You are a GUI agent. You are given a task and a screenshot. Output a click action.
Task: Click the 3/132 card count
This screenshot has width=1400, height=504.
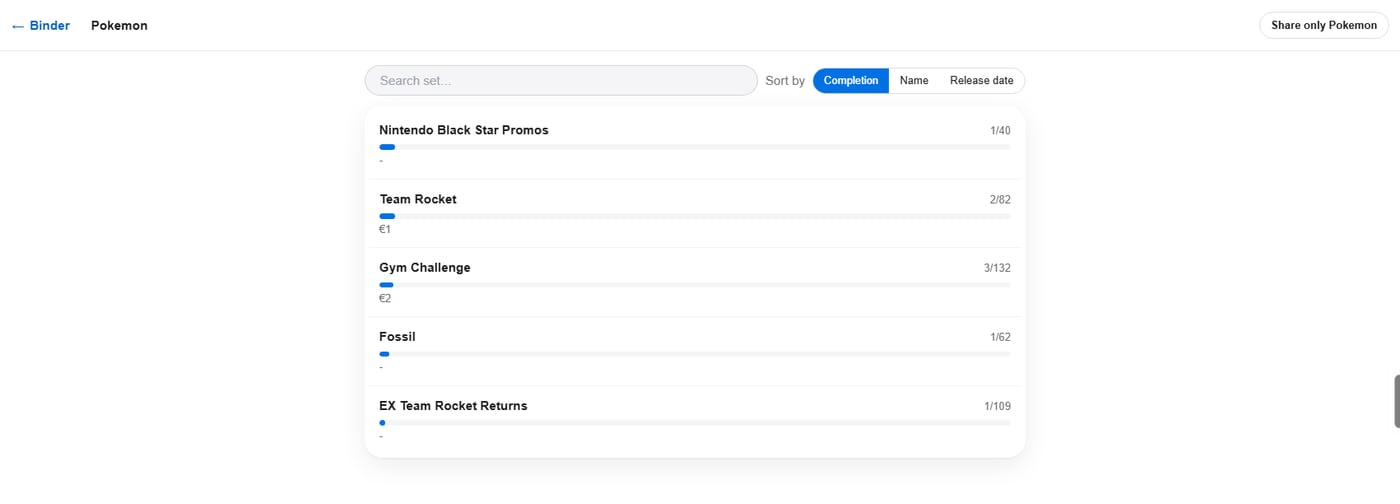[997, 268]
